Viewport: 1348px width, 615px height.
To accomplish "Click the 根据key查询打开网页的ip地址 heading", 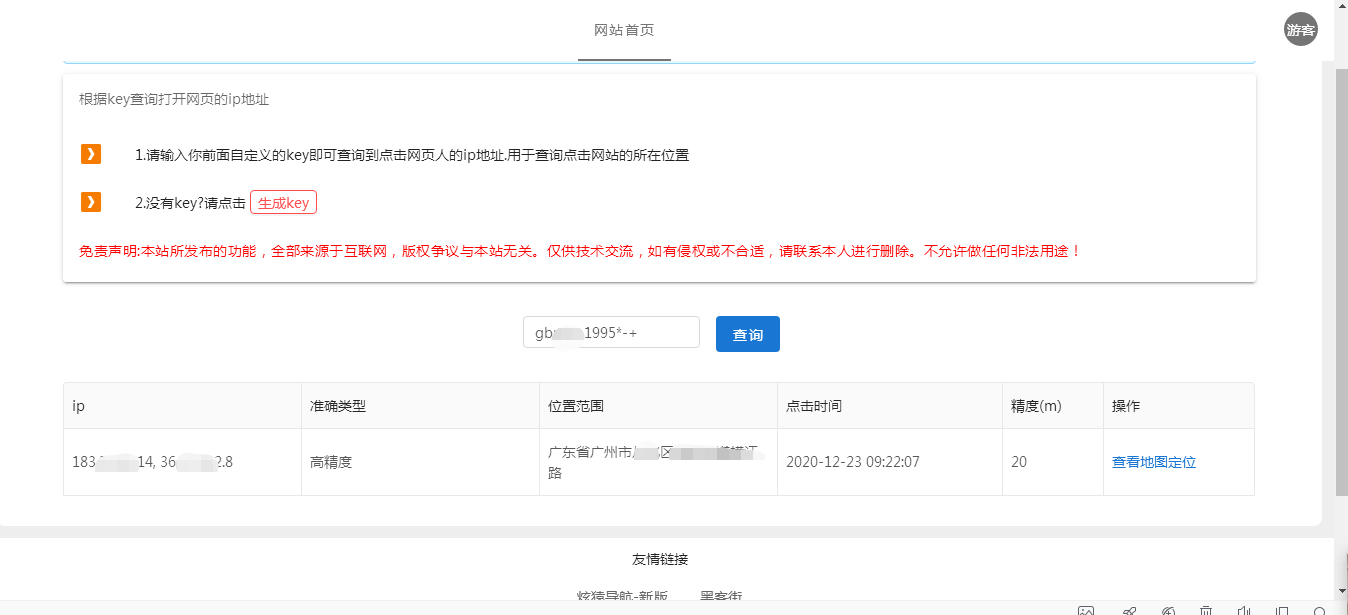I will pyautogui.click(x=174, y=99).
